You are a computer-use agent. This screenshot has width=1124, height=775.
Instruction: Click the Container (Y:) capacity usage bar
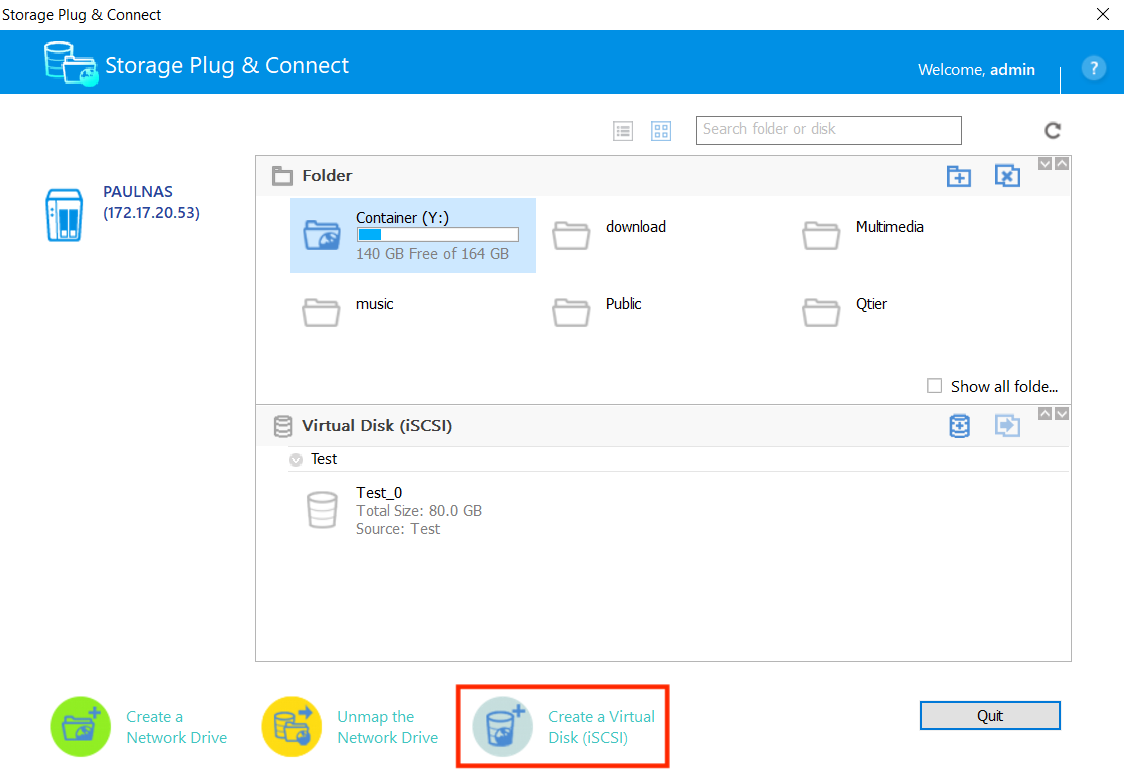tap(437, 234)
